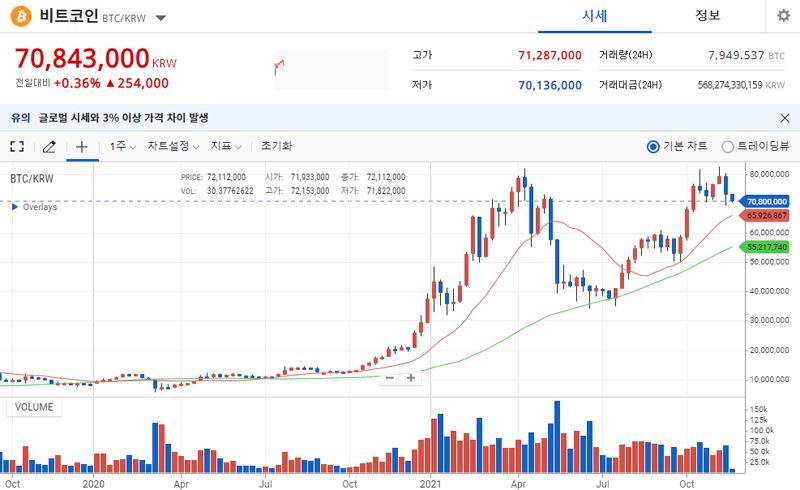Click the 비트코인 coin name heading
The width and height of the screenshot is (800, 490).
pos(69,16)
